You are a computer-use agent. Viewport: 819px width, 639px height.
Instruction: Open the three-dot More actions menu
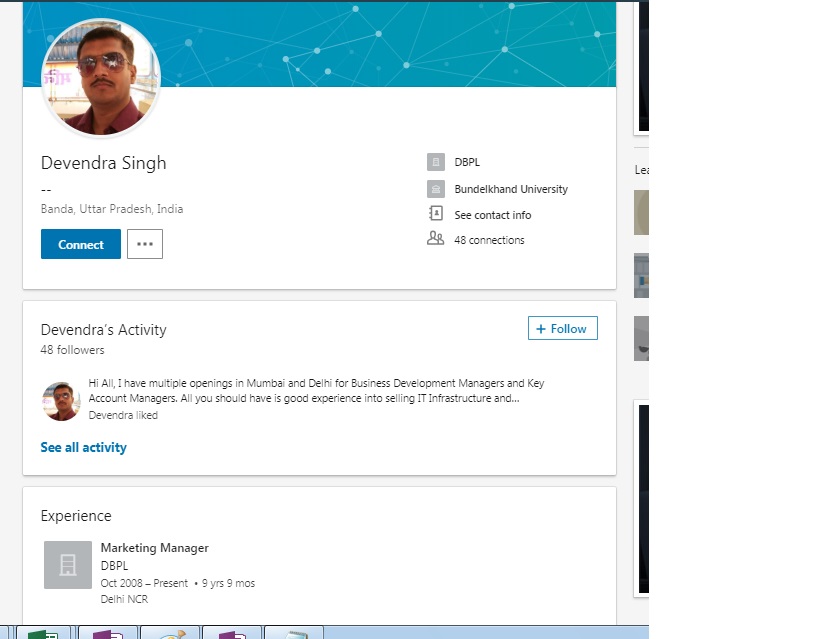coord(145,244)
